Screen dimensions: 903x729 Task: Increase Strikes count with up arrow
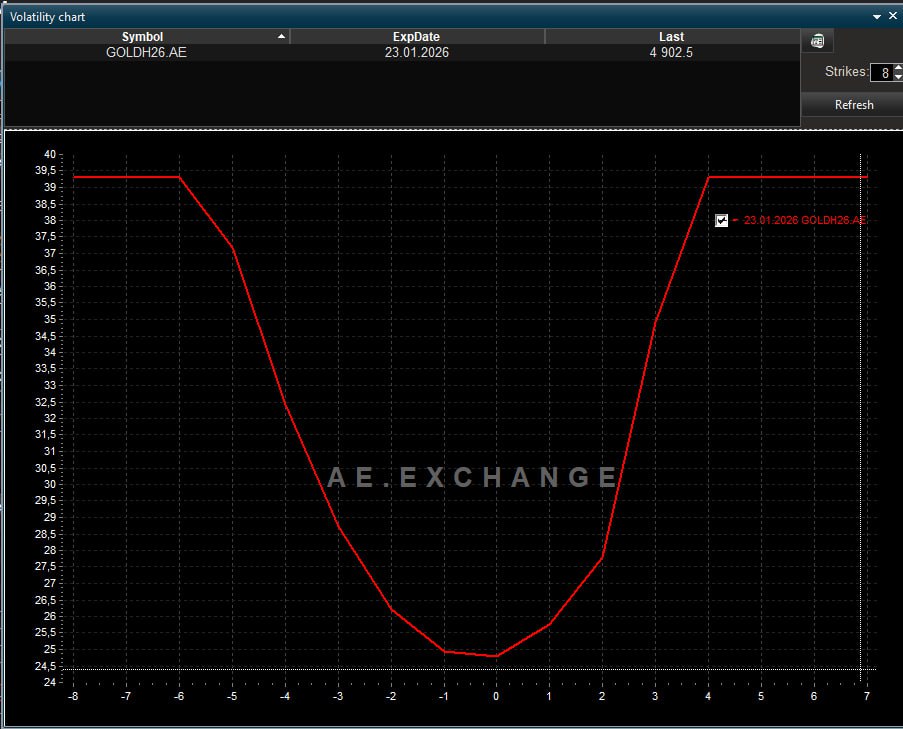[897, 67]
